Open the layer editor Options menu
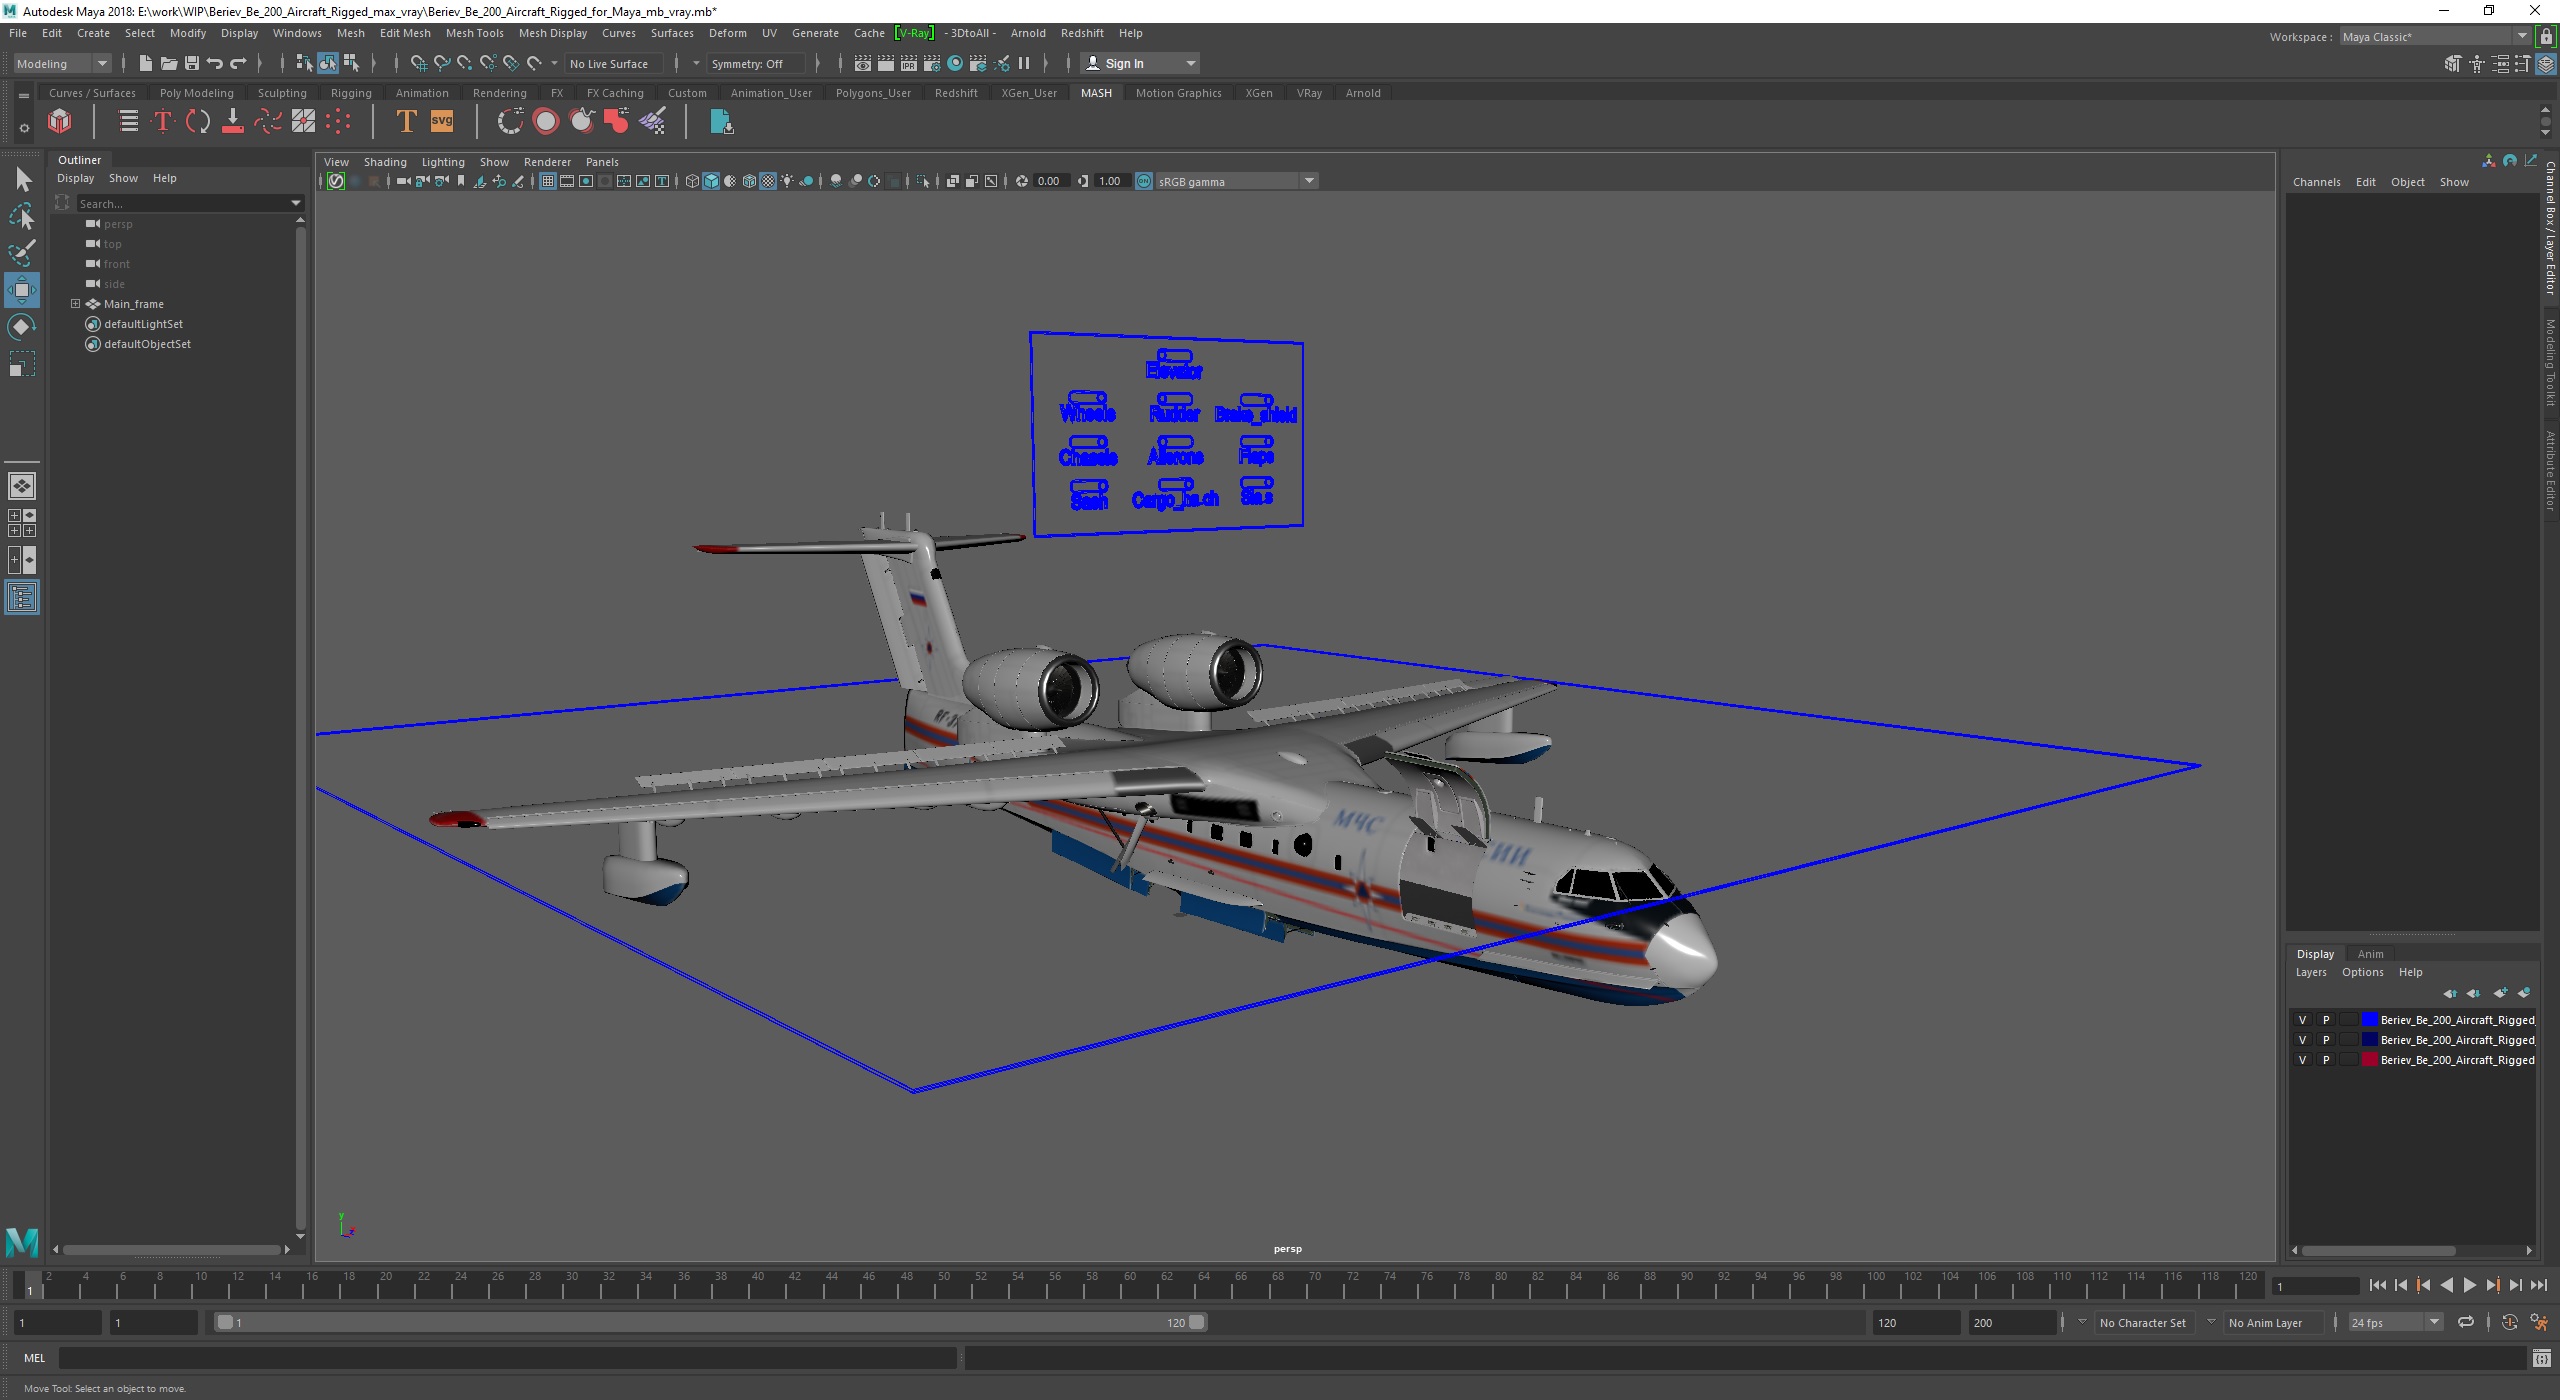 coord(2362,972)
